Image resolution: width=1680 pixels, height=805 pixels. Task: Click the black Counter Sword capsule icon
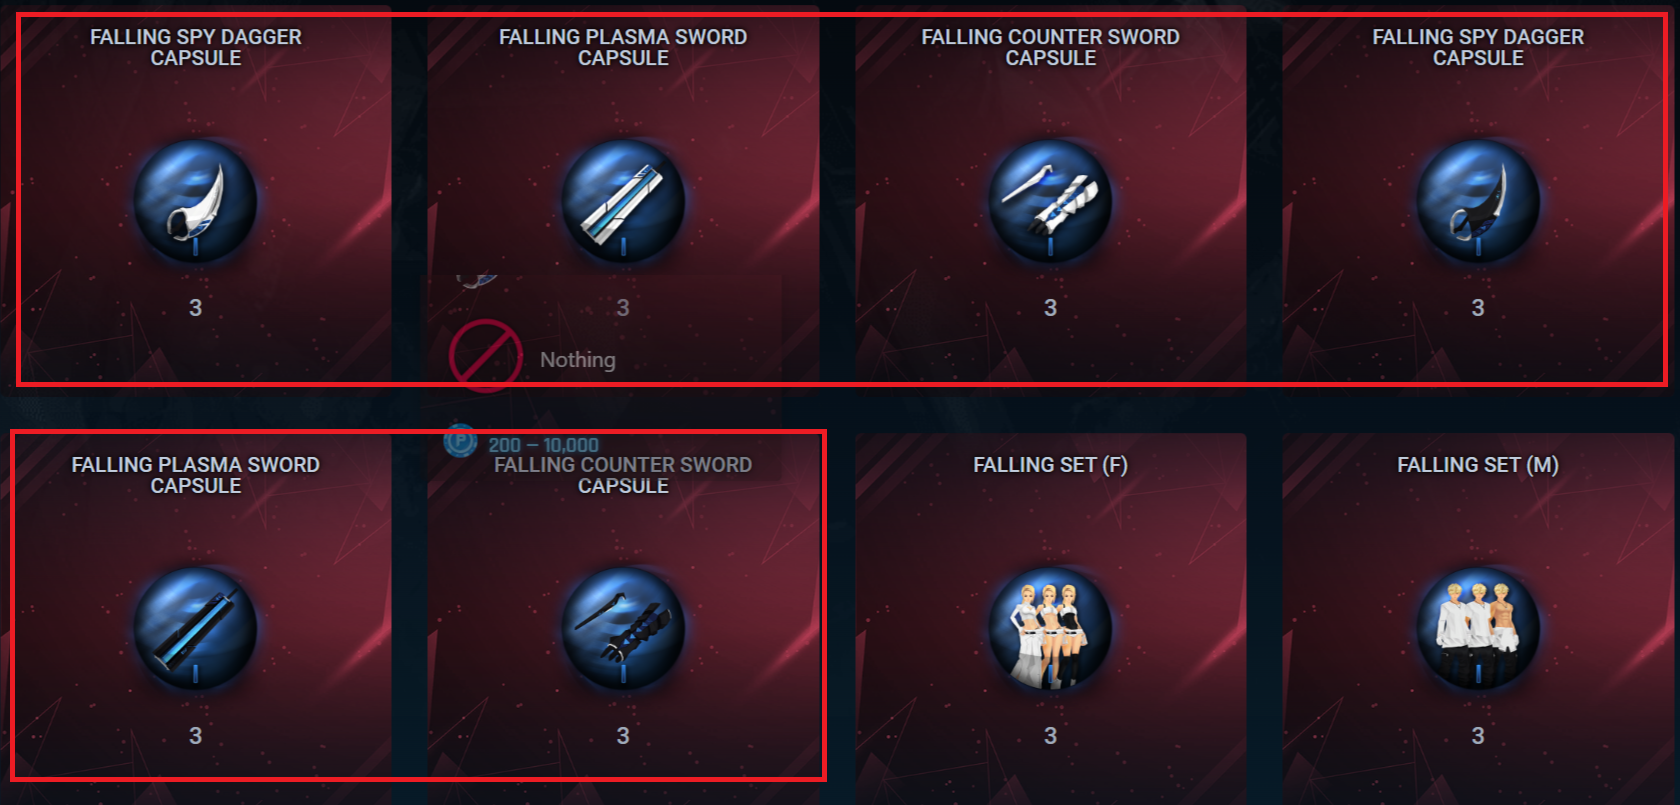(x=623, y=629)
